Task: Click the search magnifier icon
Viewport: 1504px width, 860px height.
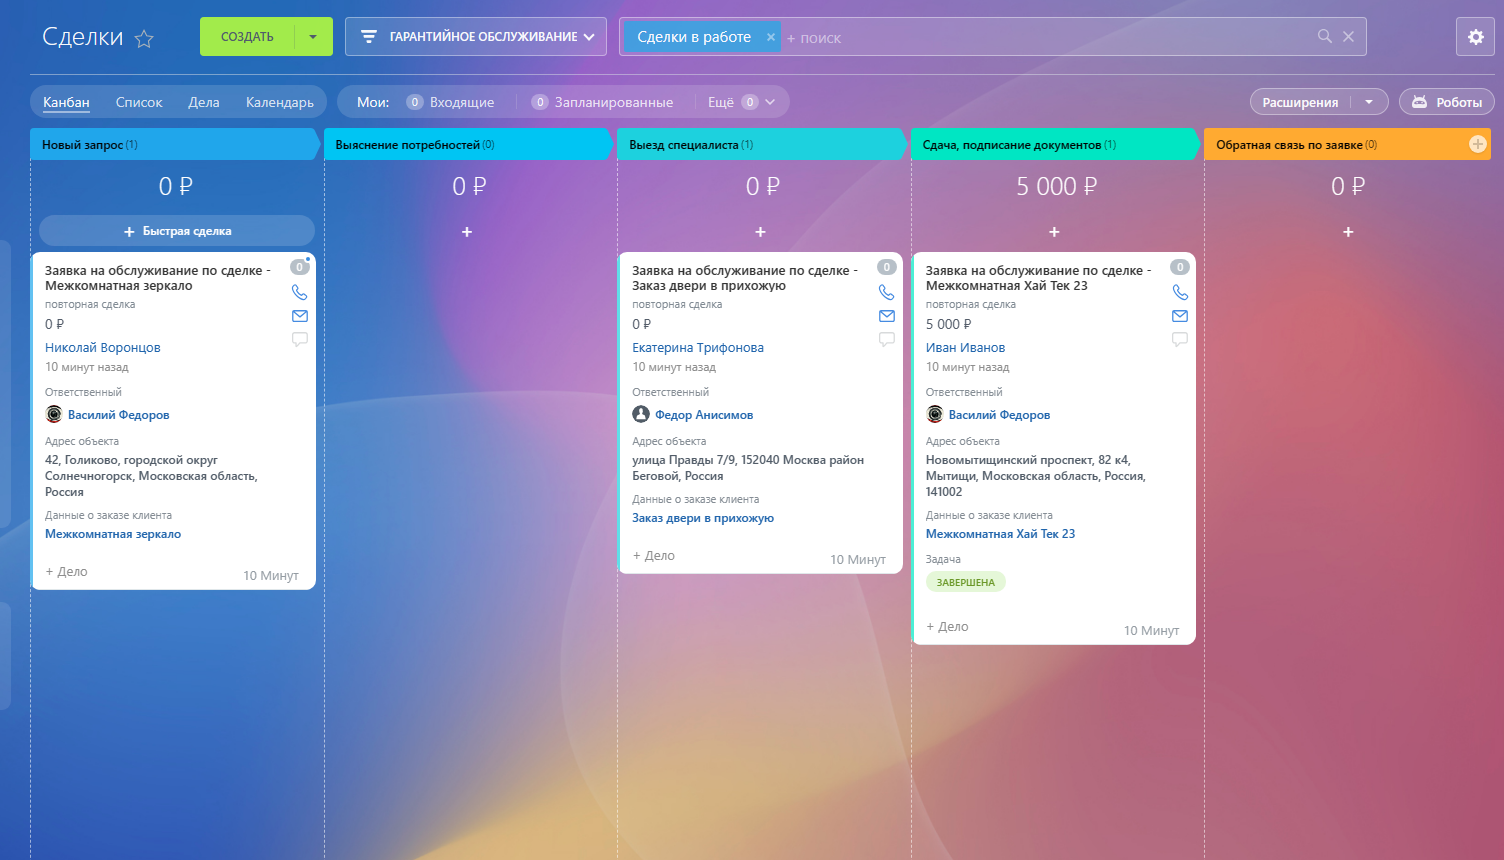Action: coord(1325,36)
